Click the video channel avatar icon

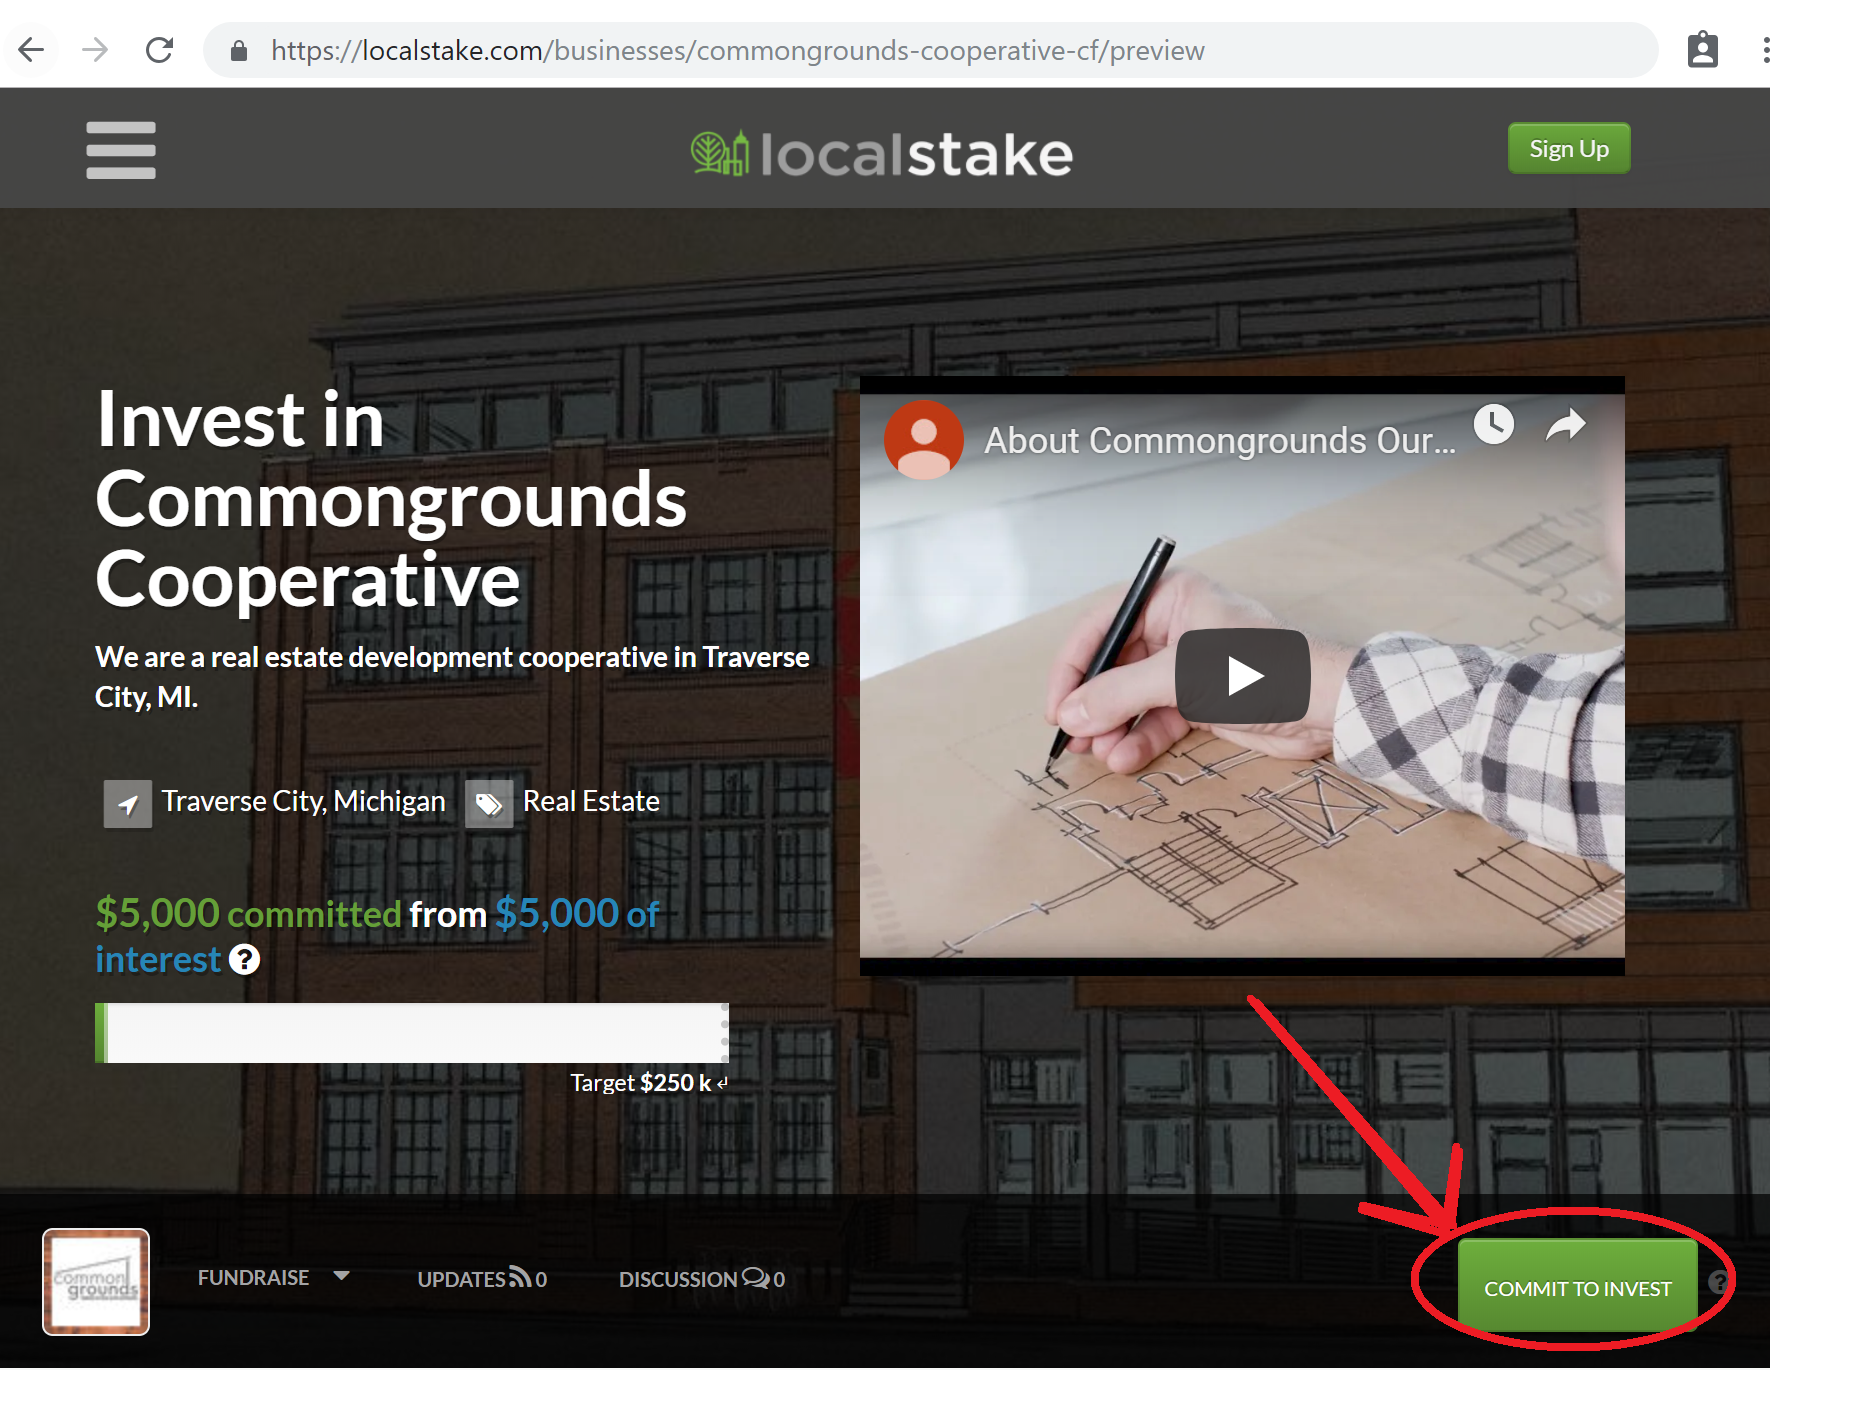(923, 440)
